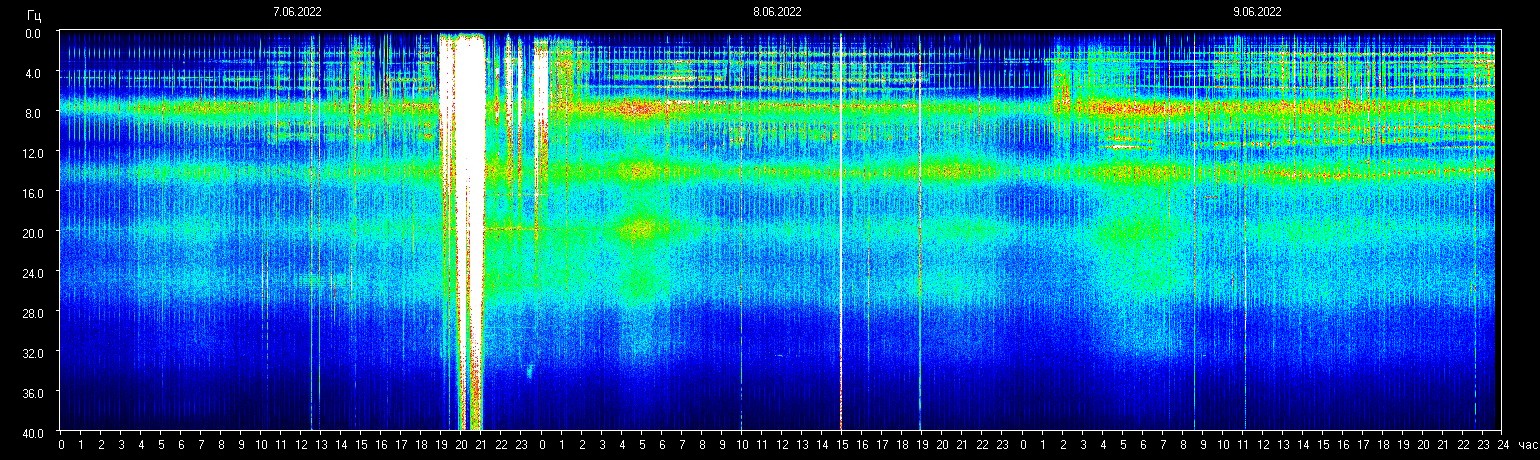This screenshot has height=460, width=1540.
Task: Click the date label 8.06.2022
Action: pos(777,12)
